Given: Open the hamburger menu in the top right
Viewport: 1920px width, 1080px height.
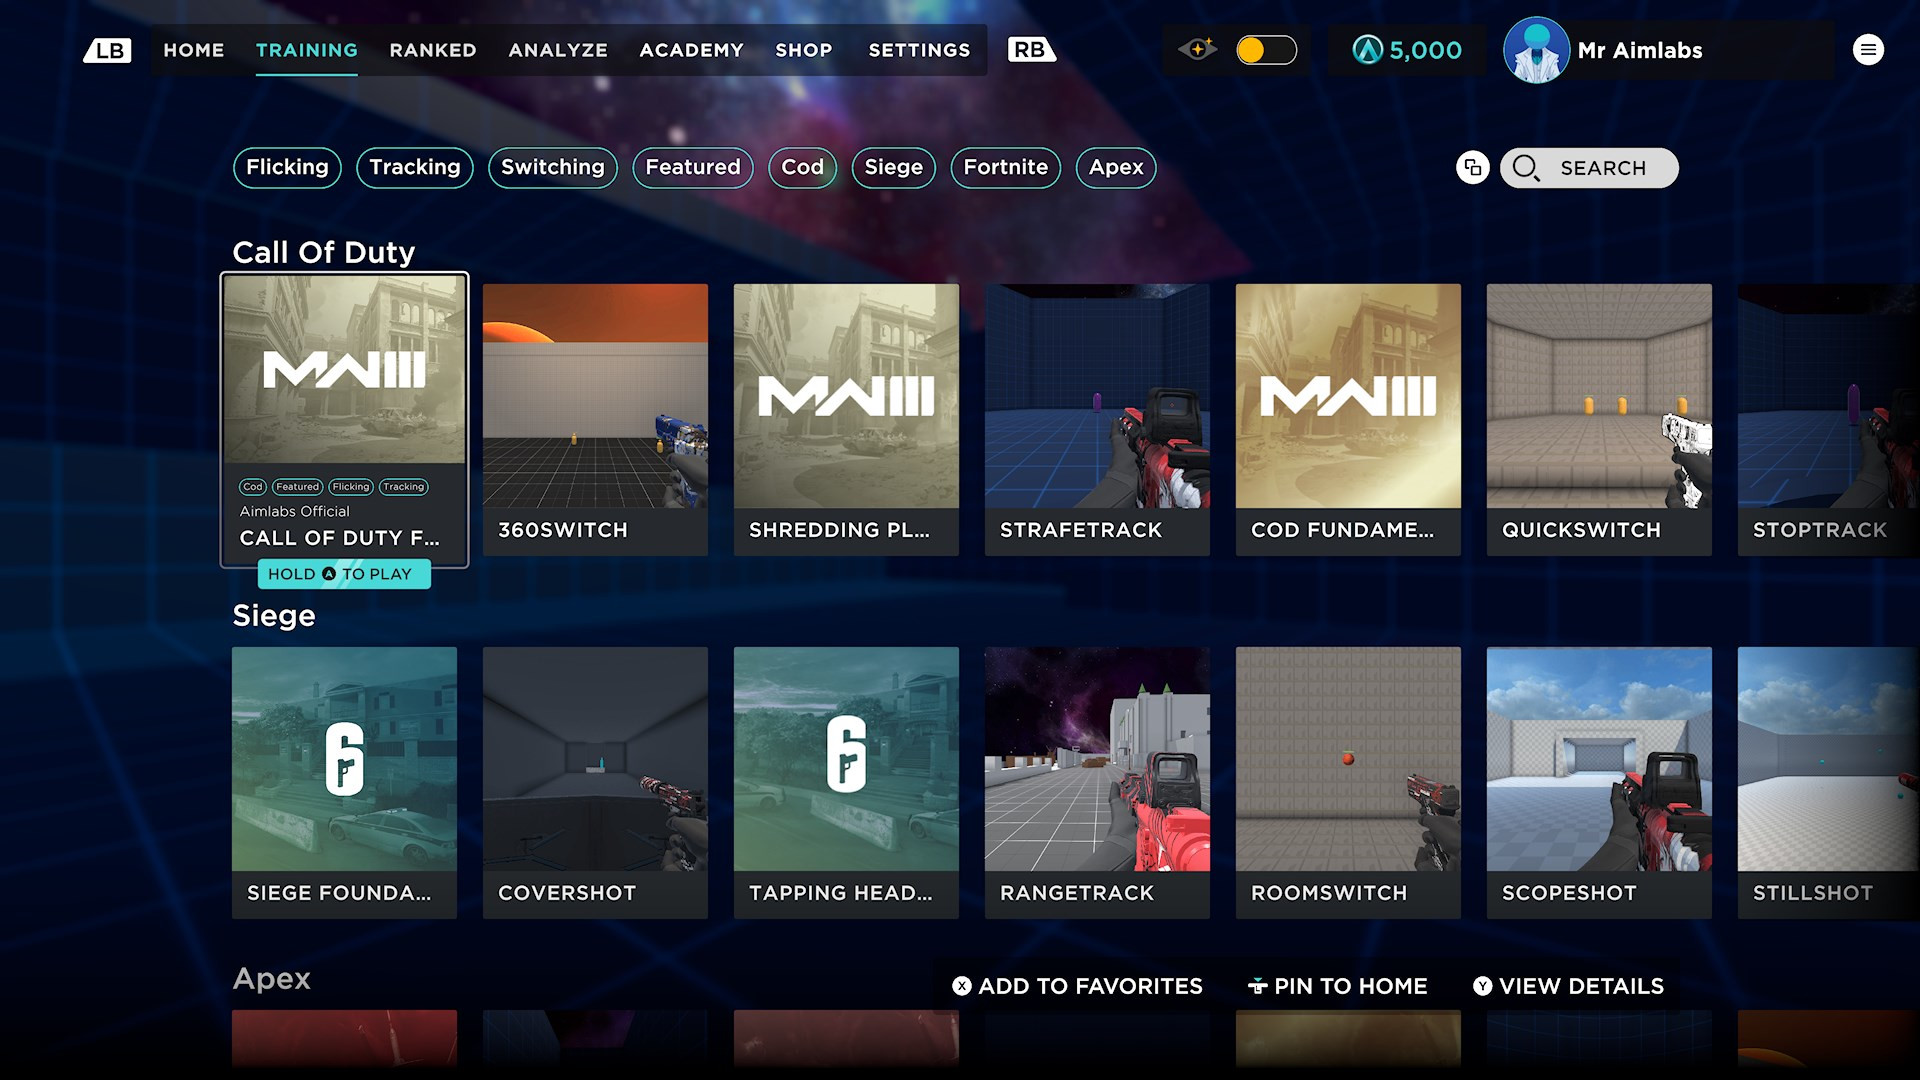Looking at the screenshot, I should coord(1868,49).
